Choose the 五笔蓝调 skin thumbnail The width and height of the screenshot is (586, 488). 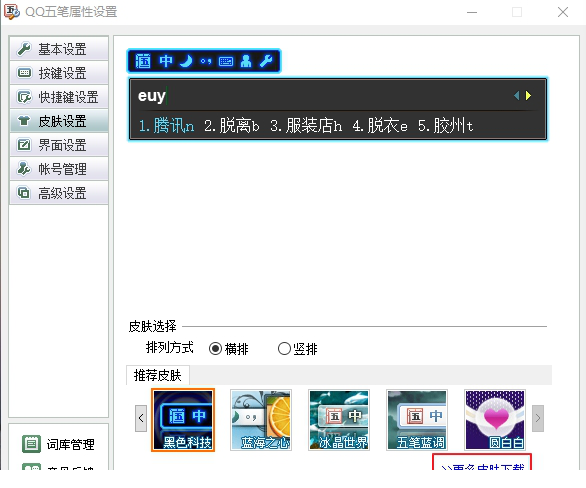point(417,420)
